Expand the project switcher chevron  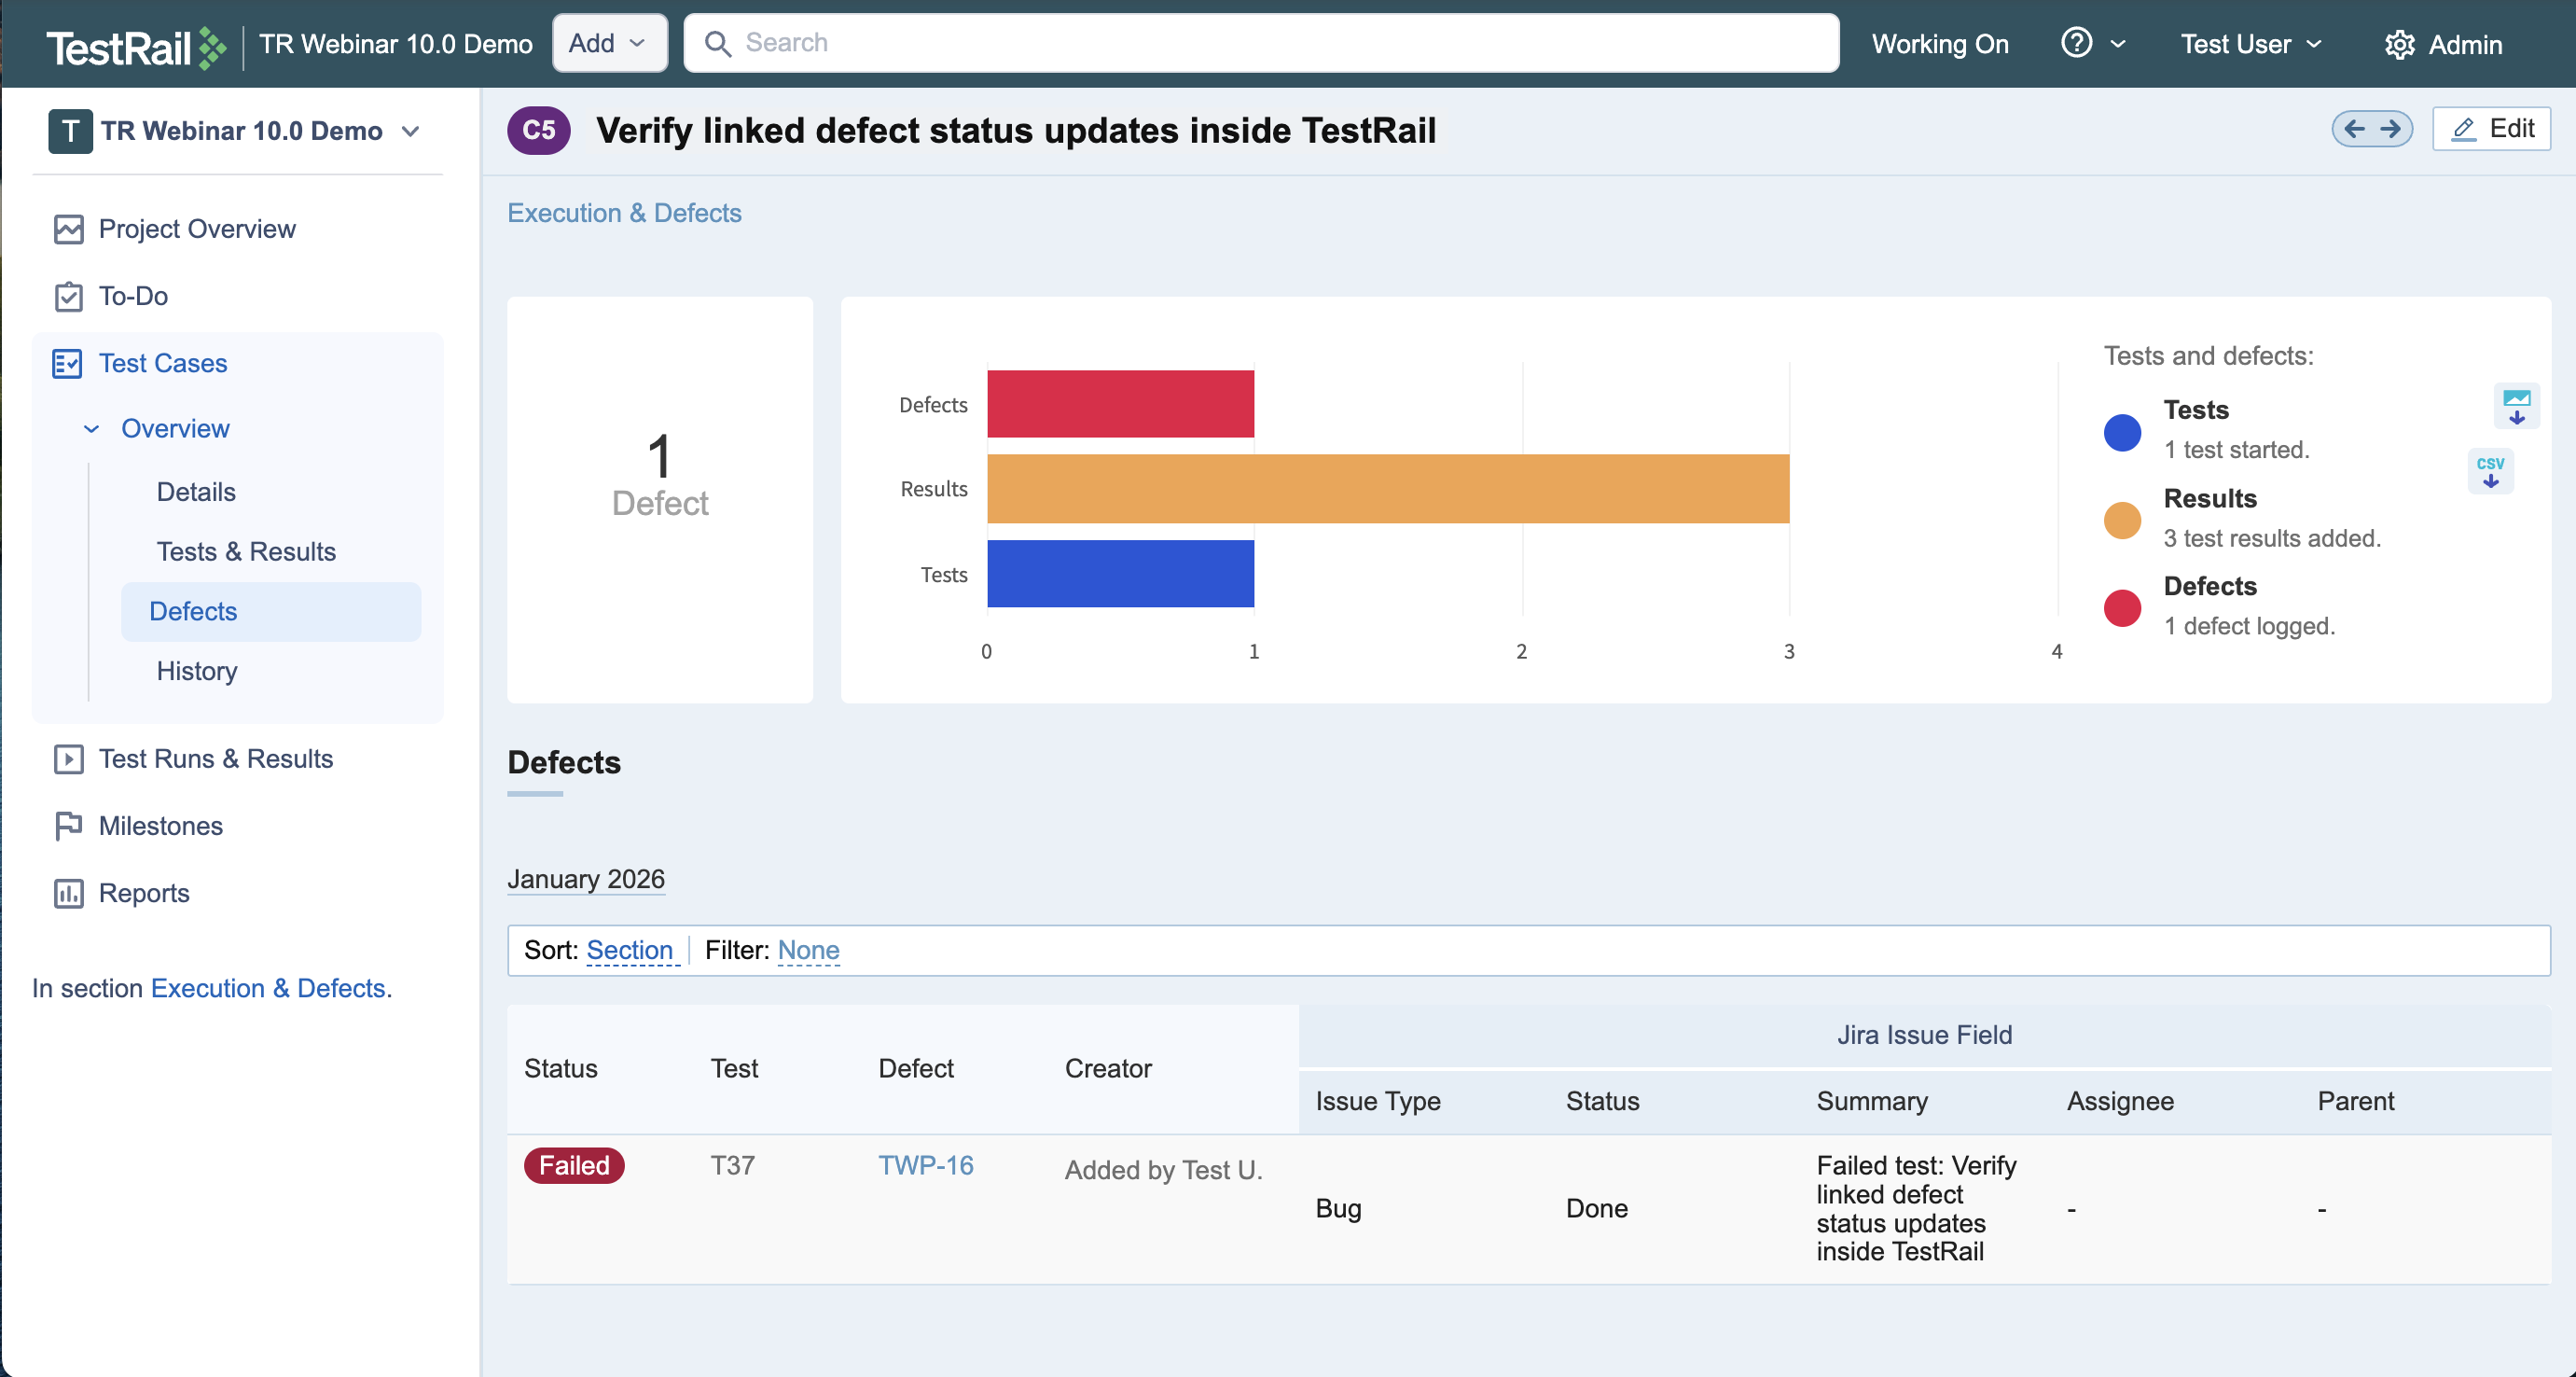click(410, 131)
